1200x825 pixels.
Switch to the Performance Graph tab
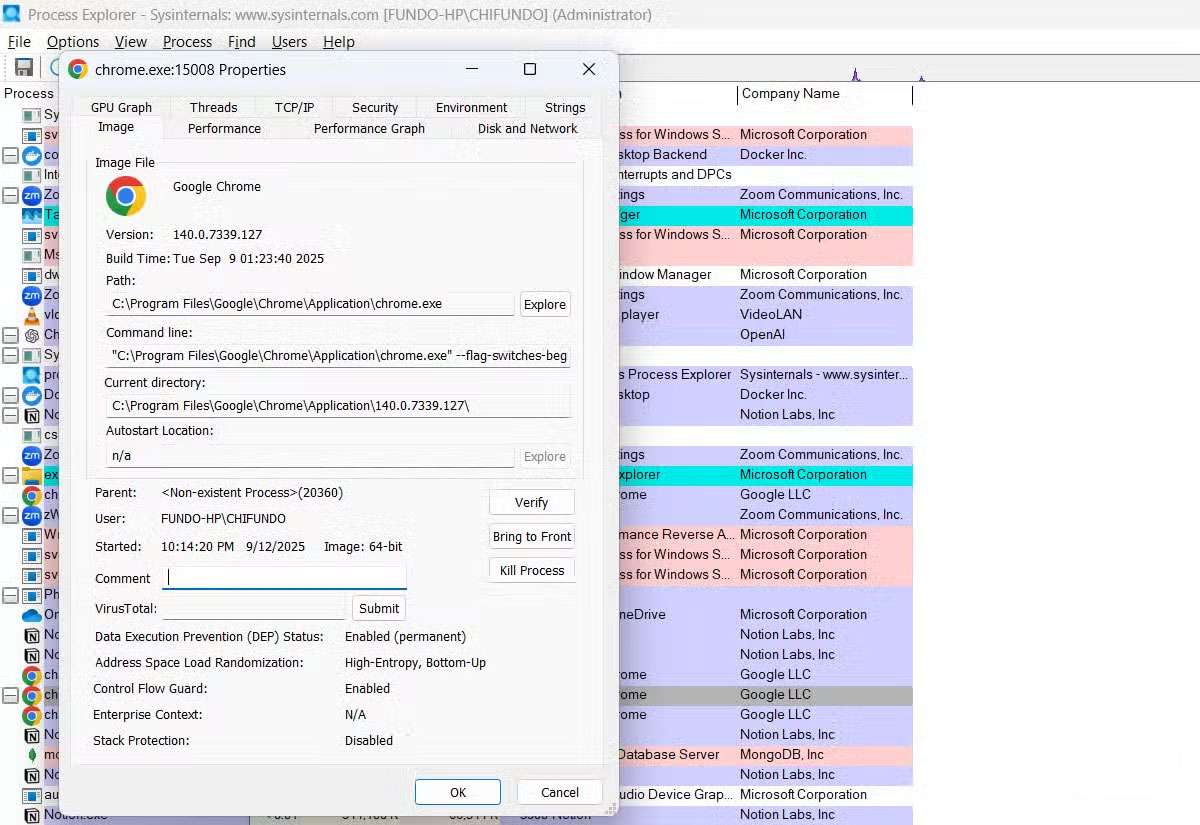point(369,128)
